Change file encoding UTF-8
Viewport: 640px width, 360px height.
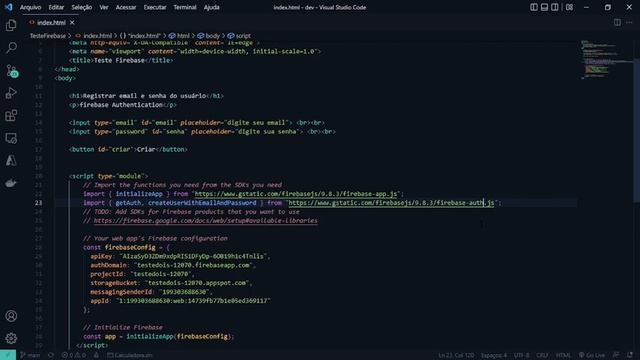point(522,355)
